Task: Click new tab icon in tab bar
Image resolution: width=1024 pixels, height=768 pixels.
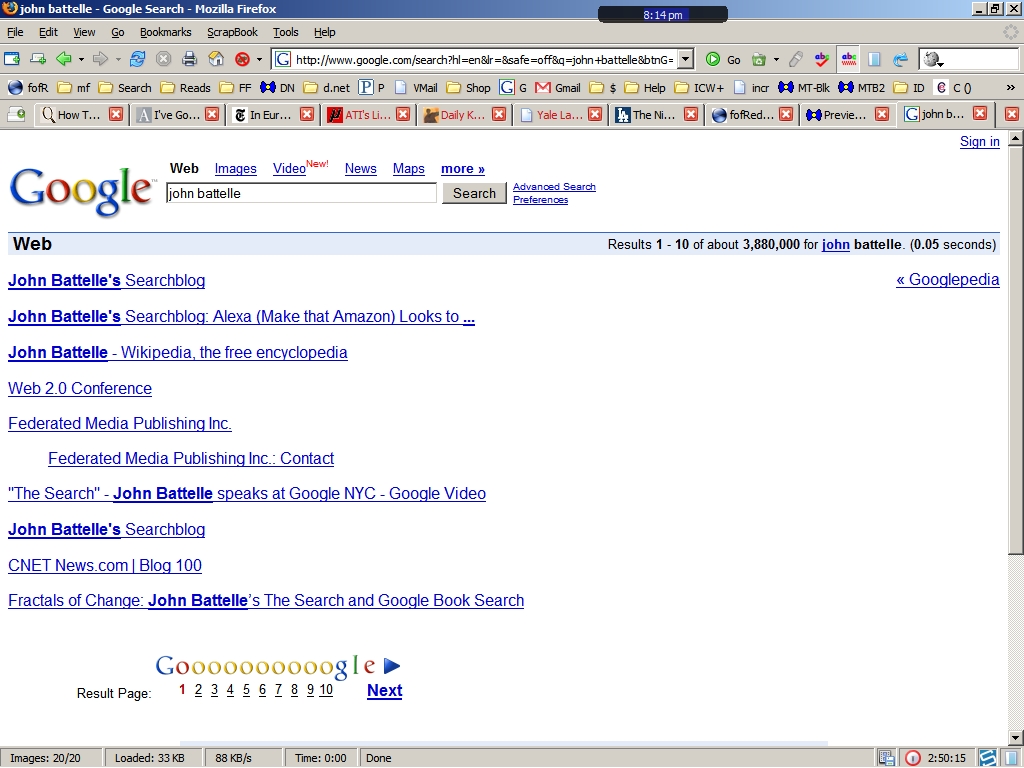Action: pyautogui.click(x=16, y=114)
